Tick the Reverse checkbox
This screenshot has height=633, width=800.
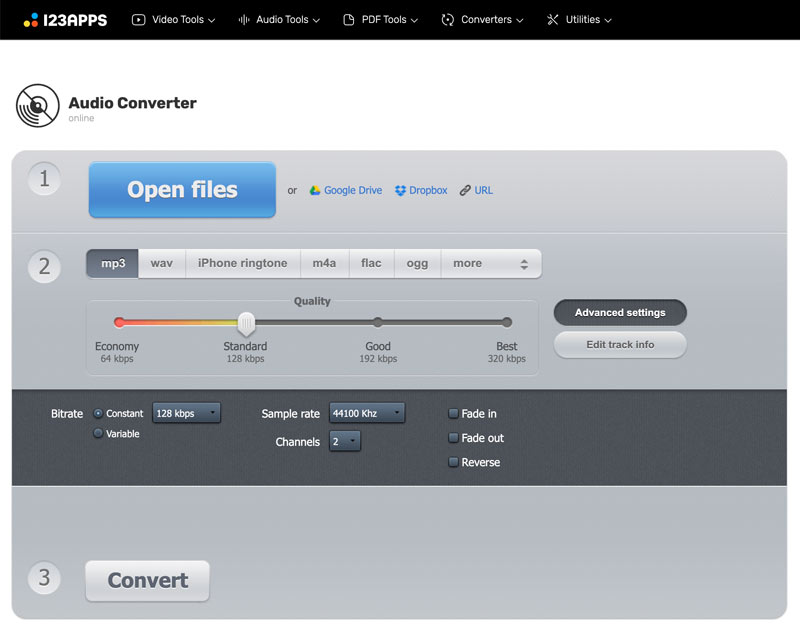pos(453,462)
